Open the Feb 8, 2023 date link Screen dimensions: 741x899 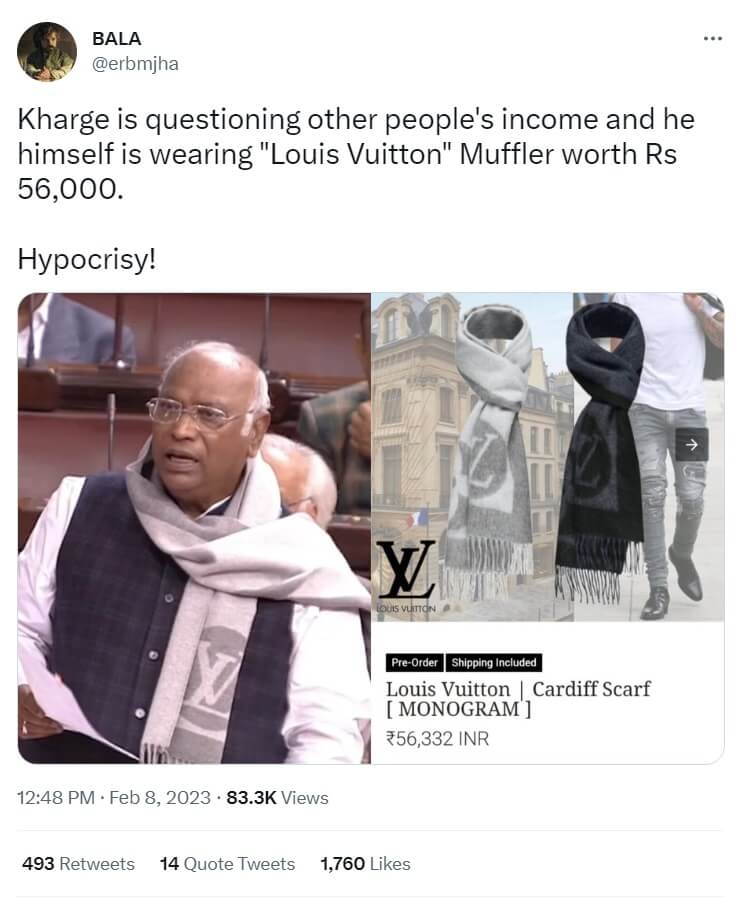(x=160, y=798)
